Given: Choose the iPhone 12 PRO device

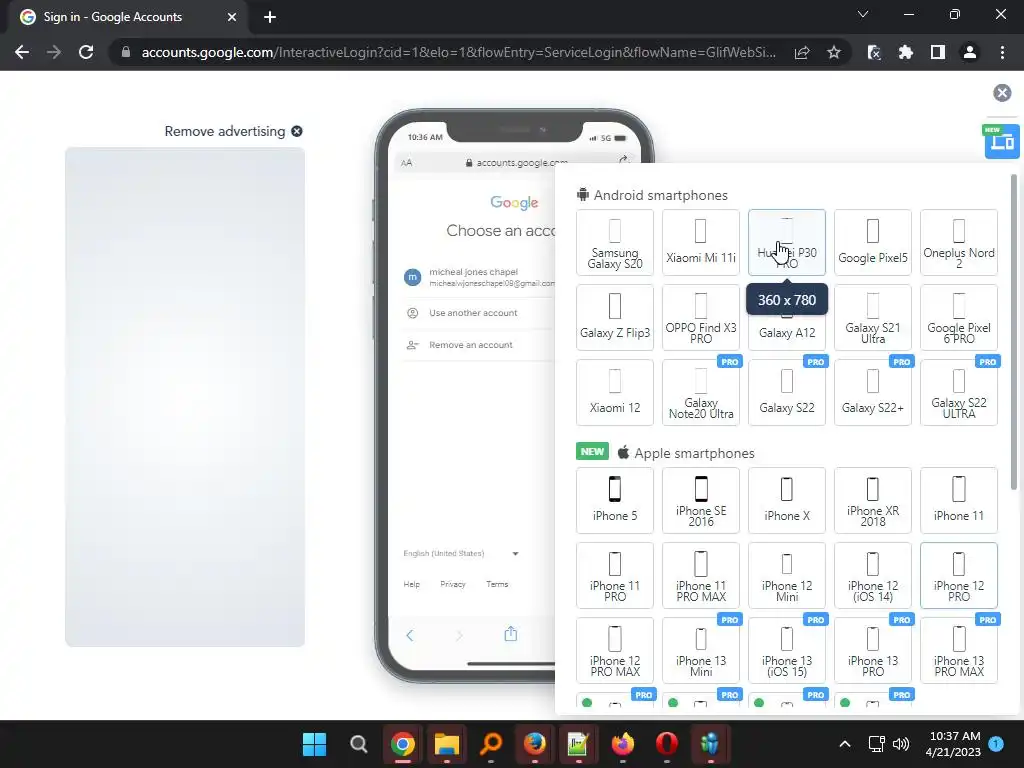Looking at the screenshot, I should click(959, 575).
